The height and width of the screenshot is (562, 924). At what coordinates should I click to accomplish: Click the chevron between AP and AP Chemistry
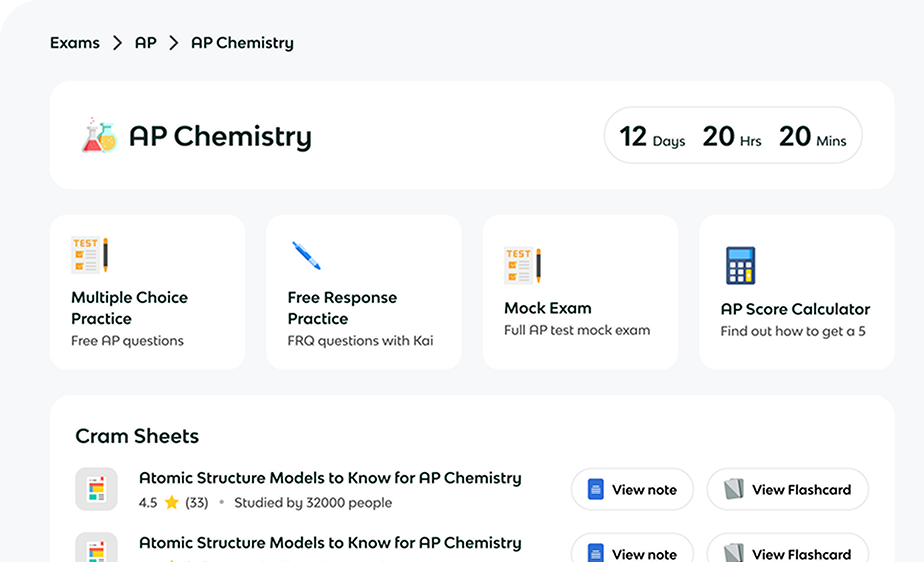click(x=173, y=43)
